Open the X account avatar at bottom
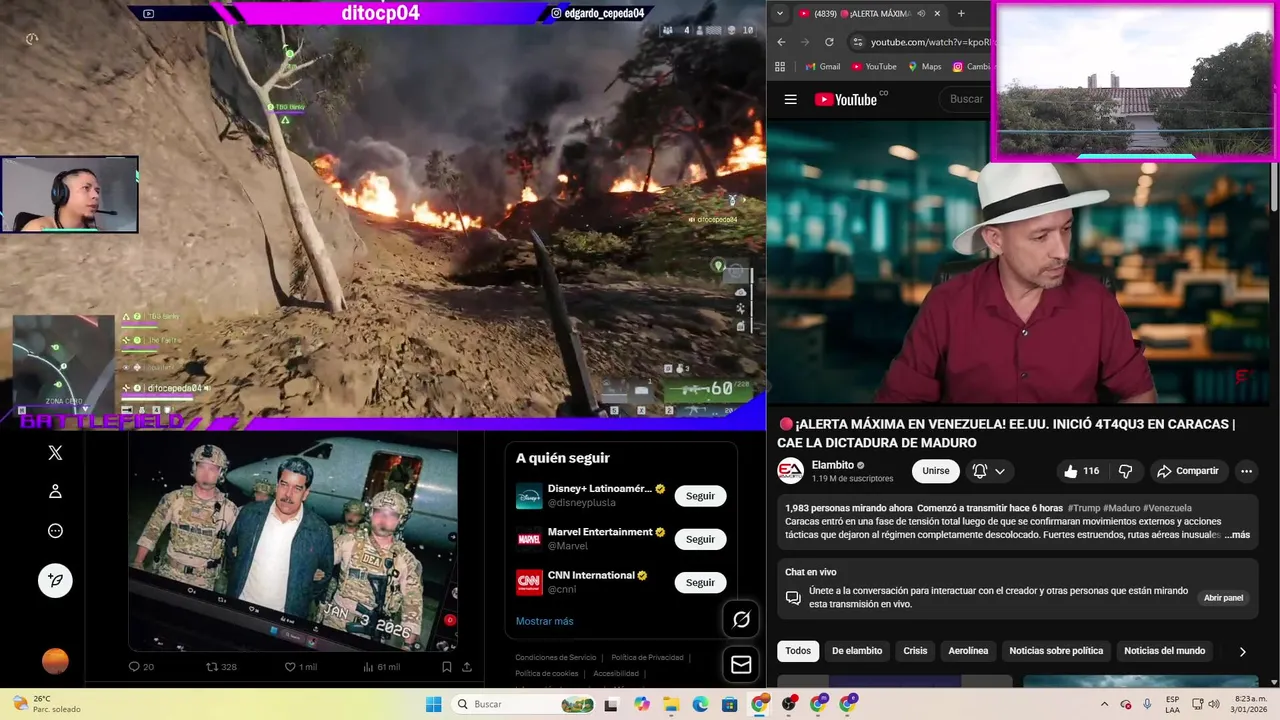 pyautogui.click(x=55, y=661)
